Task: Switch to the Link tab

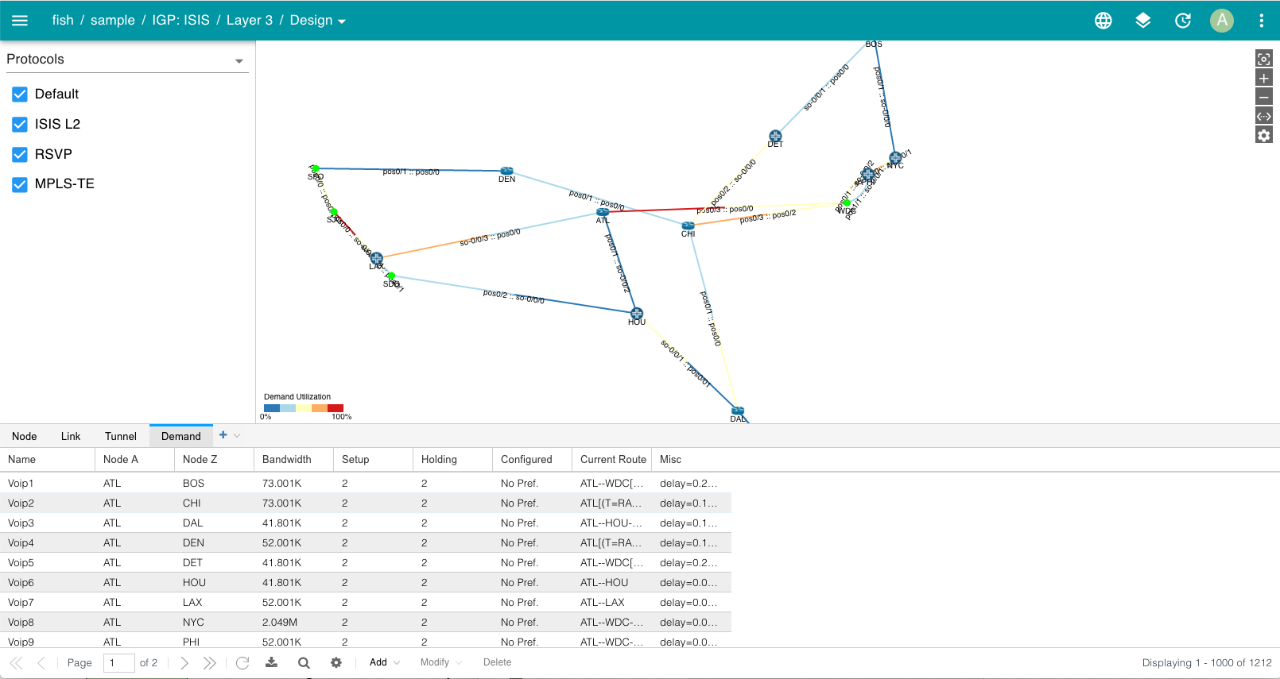Action: pos(71,436)
